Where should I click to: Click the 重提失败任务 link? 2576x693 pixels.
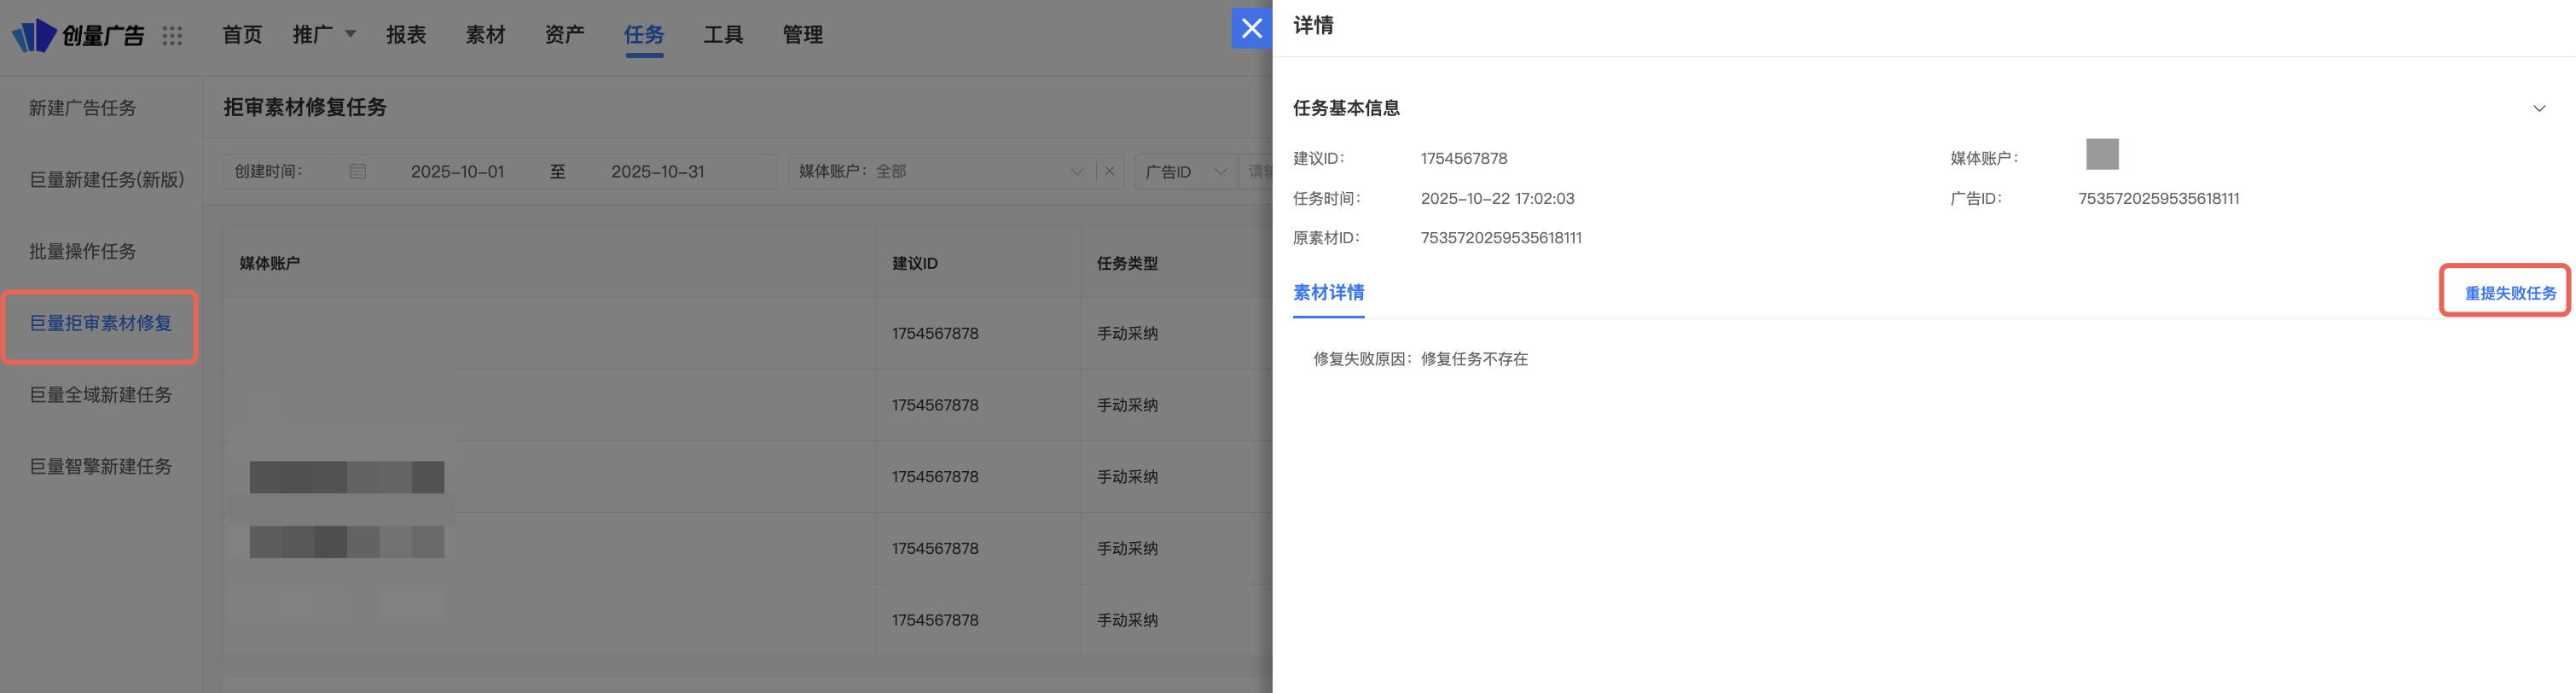tap(2510, 293)
